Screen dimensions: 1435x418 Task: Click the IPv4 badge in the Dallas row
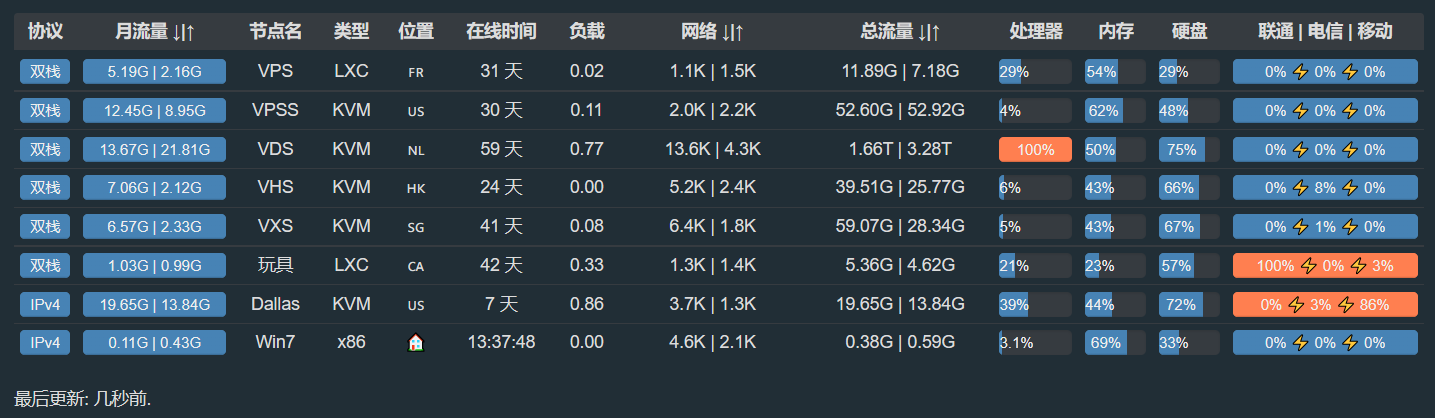coord(45,304)
